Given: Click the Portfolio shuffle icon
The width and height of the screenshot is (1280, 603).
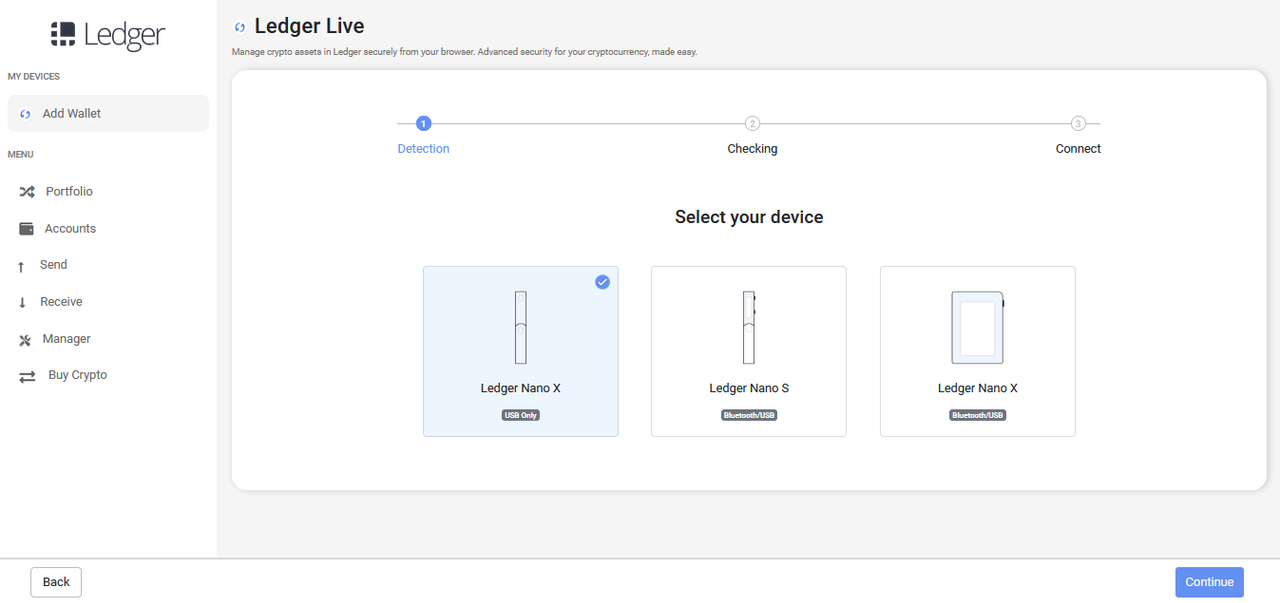Looking at the screenshot, I should (27, 192).
